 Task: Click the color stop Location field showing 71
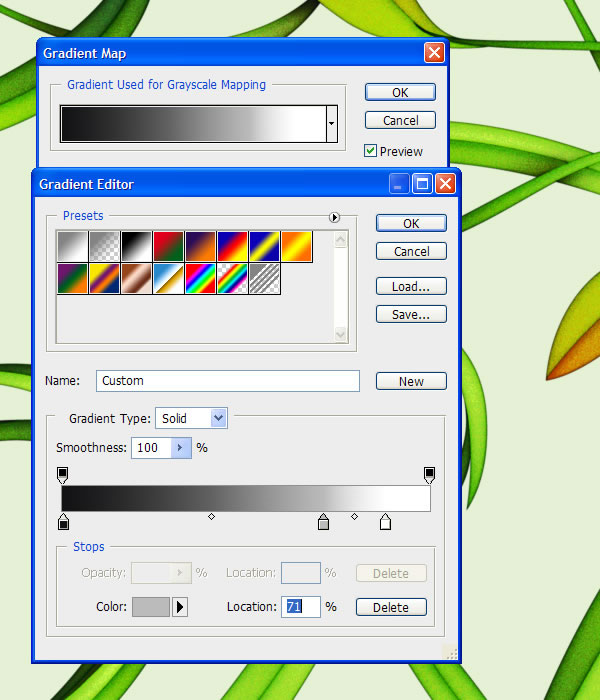tap(301, 607)
